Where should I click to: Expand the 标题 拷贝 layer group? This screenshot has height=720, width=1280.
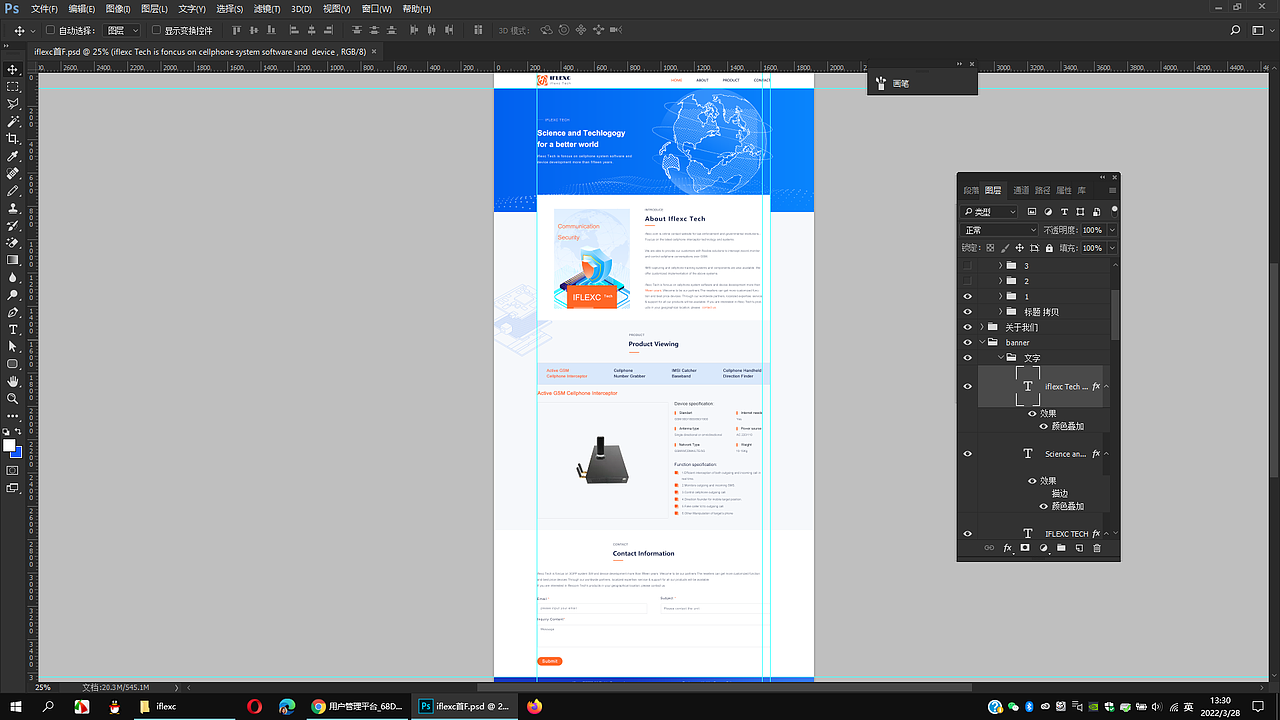click(999, 312)
